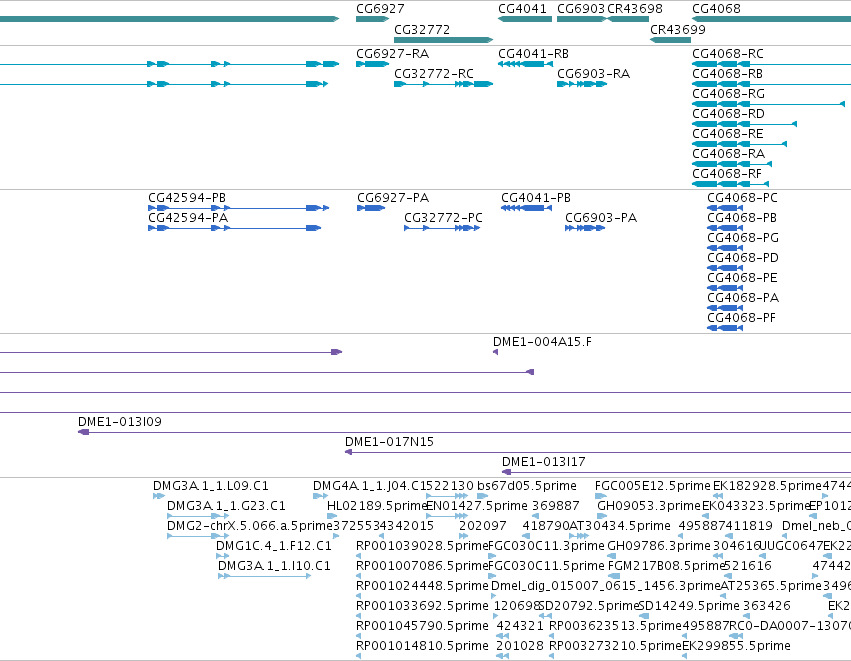Click the DME1-004A15.F clone marker

[496, 352]
